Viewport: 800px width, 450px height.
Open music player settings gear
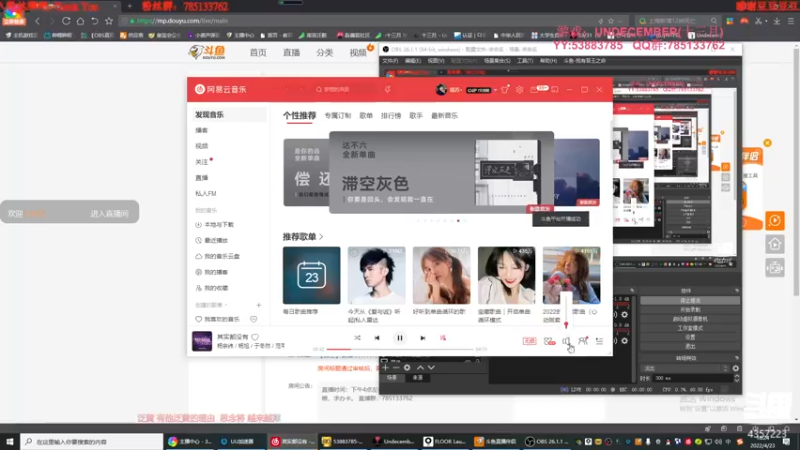pyautogui.click(x=519, y=90)
